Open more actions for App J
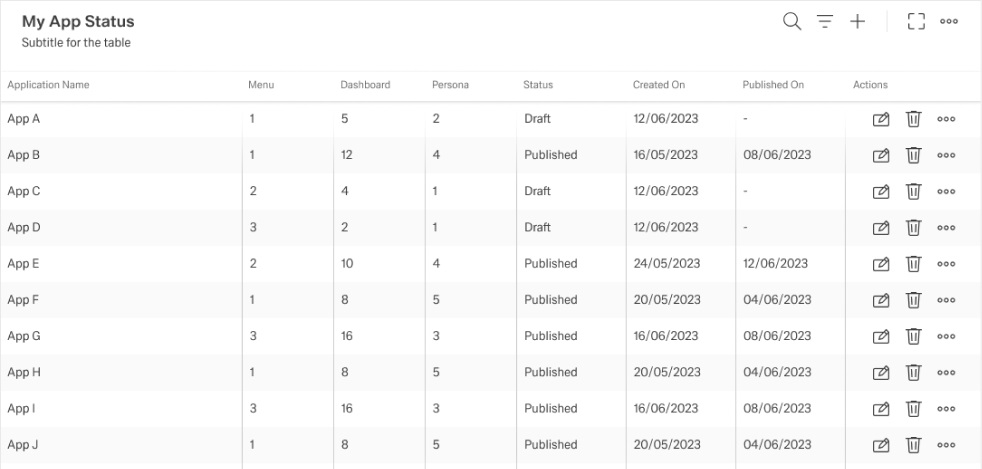 pos(947,445)
